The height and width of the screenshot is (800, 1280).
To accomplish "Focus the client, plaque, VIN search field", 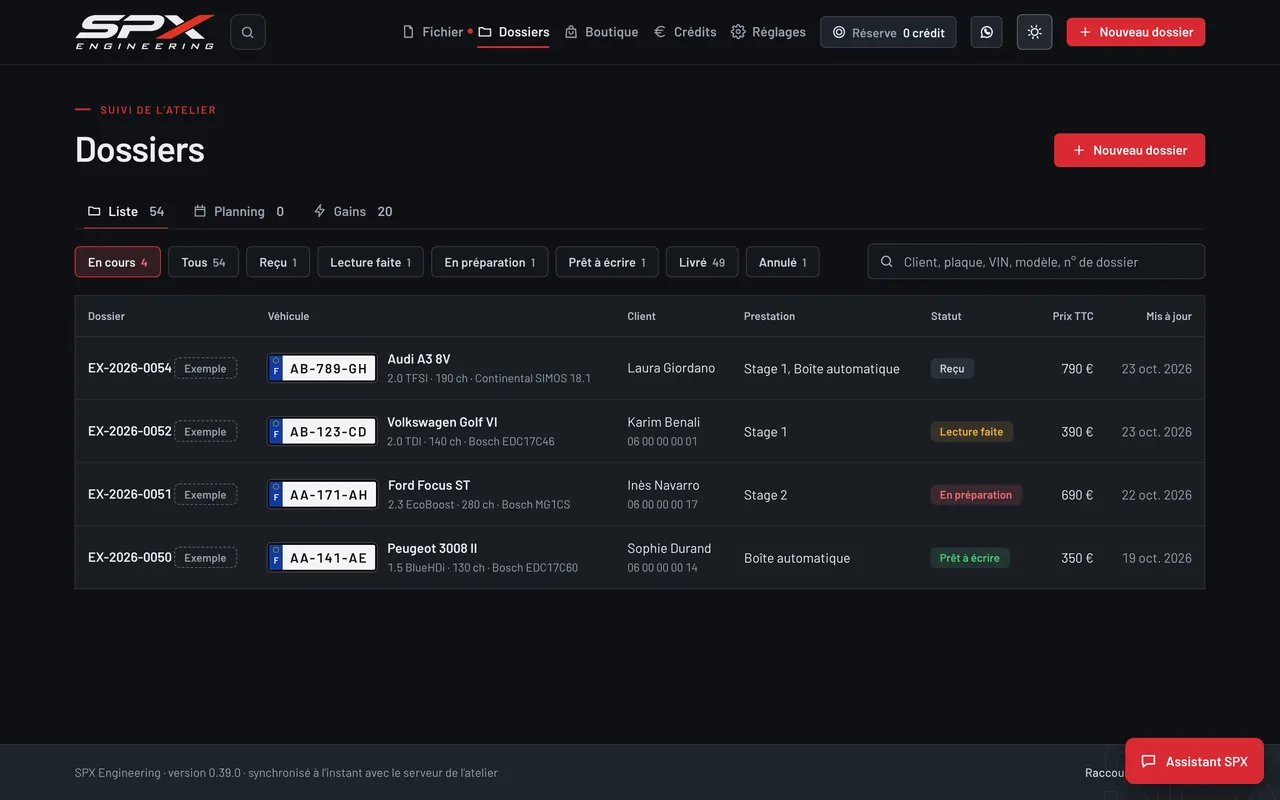I will tap(1036, 262).
